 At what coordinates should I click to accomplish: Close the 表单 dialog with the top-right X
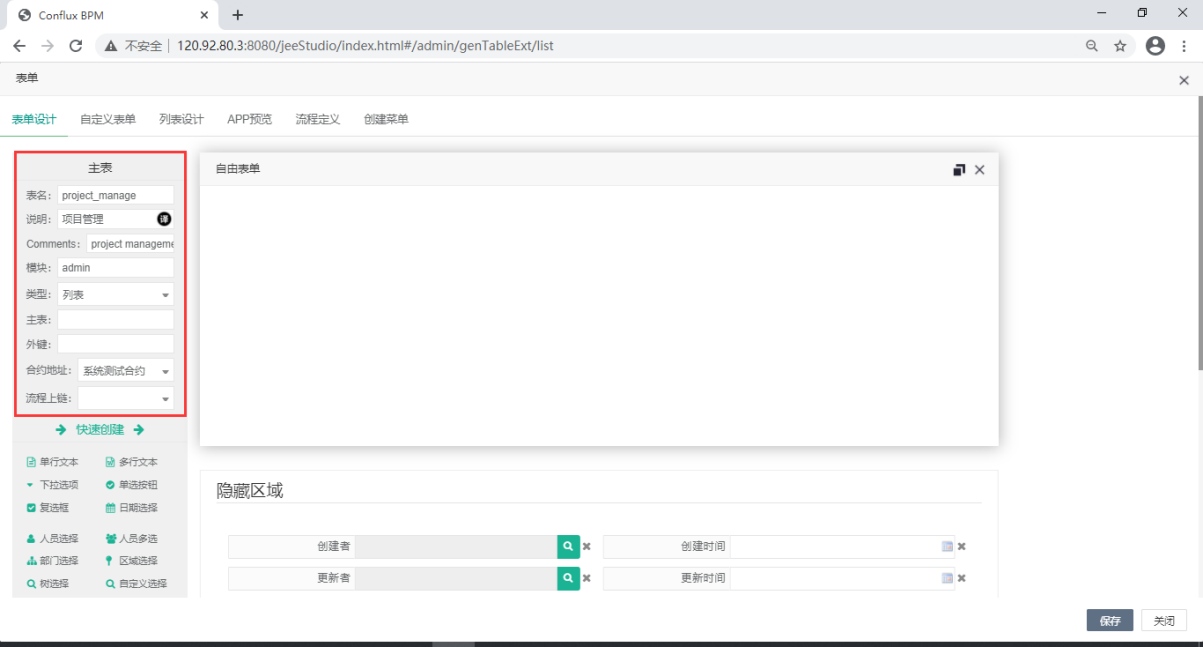tap(1184, 80)
